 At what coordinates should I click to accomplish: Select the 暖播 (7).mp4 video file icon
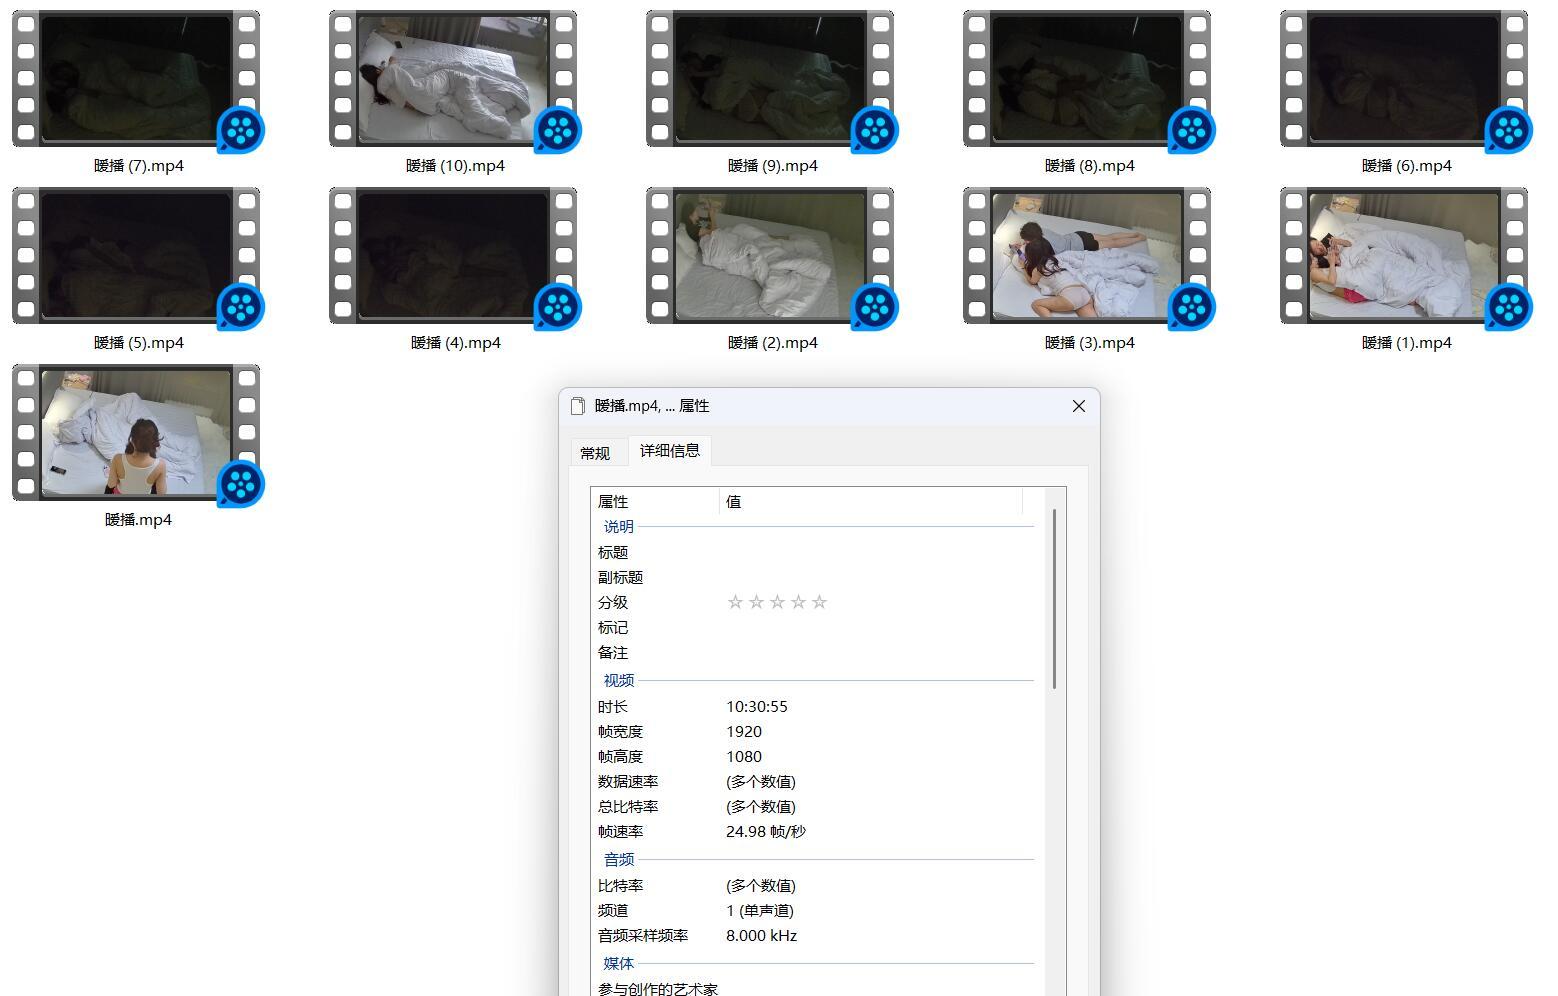click(x=137, y=80)
